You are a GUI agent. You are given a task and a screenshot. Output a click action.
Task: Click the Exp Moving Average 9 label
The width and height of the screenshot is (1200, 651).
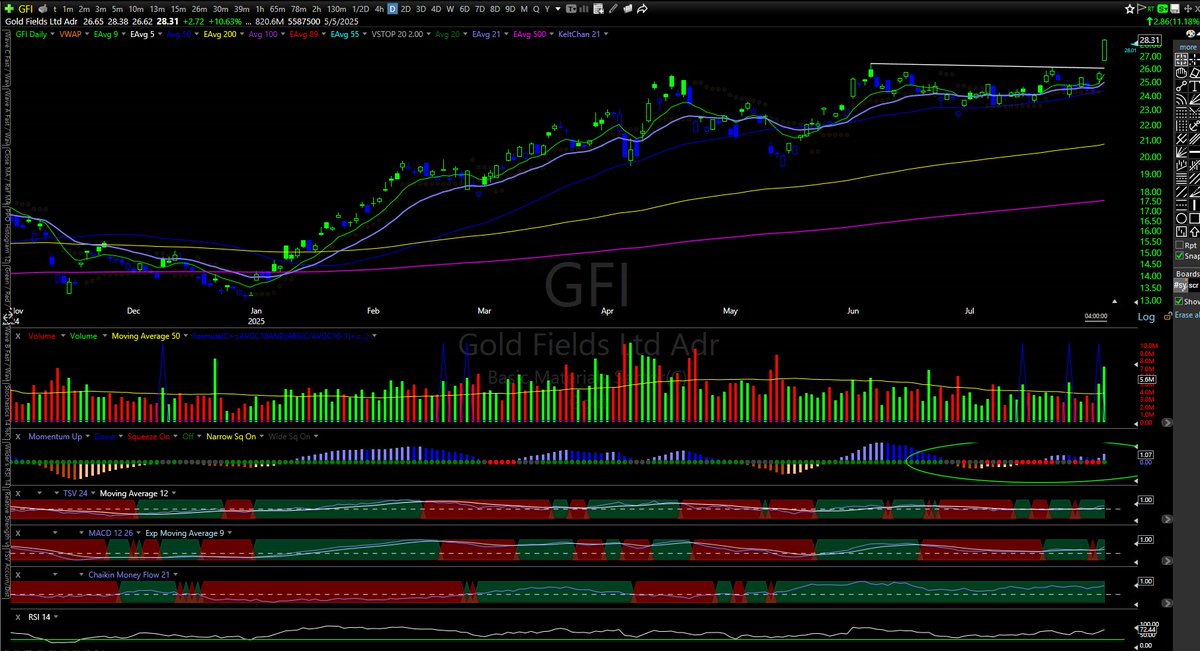[x=185, y=533]
